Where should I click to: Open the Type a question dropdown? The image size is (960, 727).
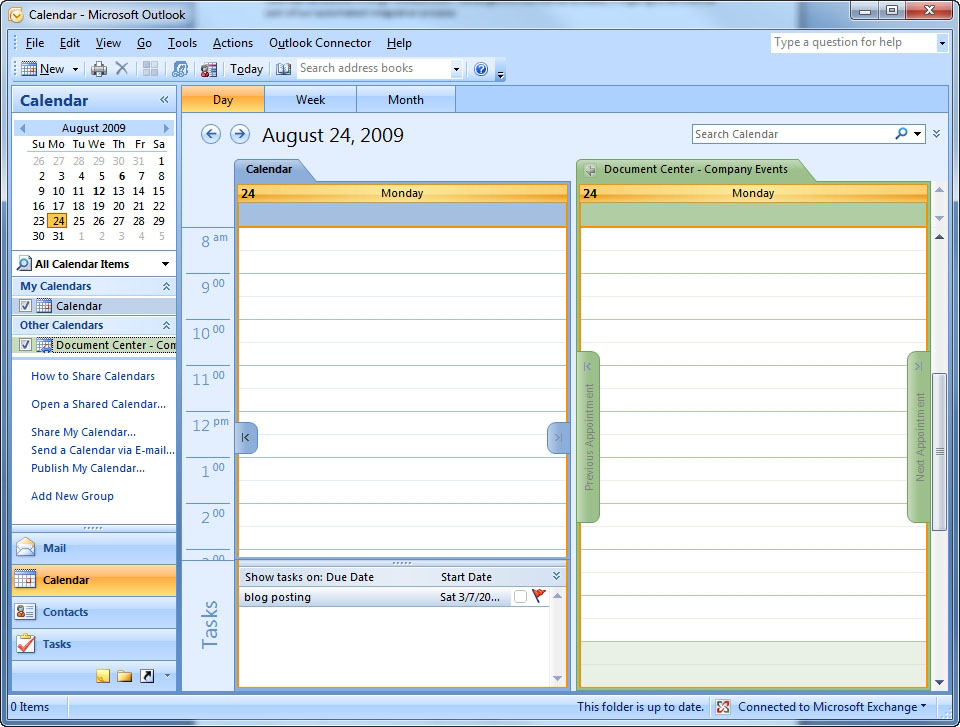(x=942, y=43)
